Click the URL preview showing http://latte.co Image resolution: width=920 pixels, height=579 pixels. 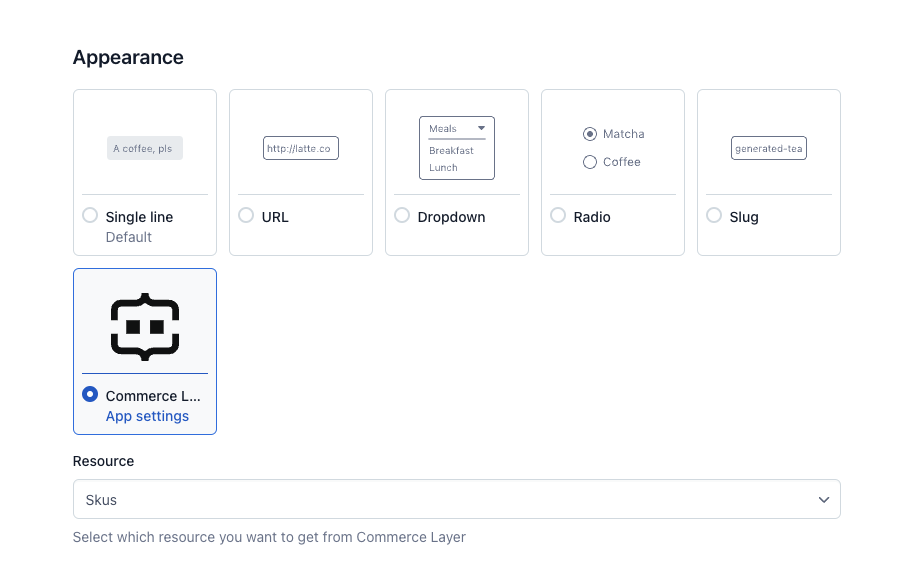[x=300, y=148]
